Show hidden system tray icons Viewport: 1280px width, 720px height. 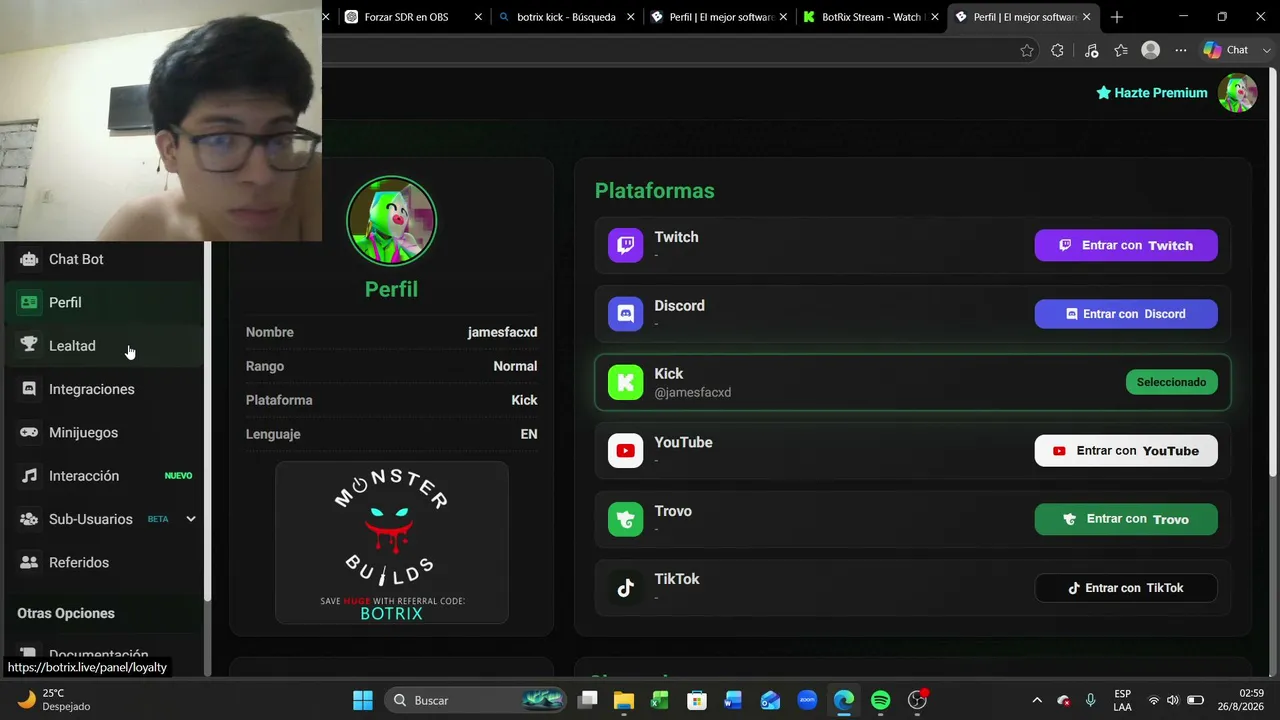pos(1037,700)
